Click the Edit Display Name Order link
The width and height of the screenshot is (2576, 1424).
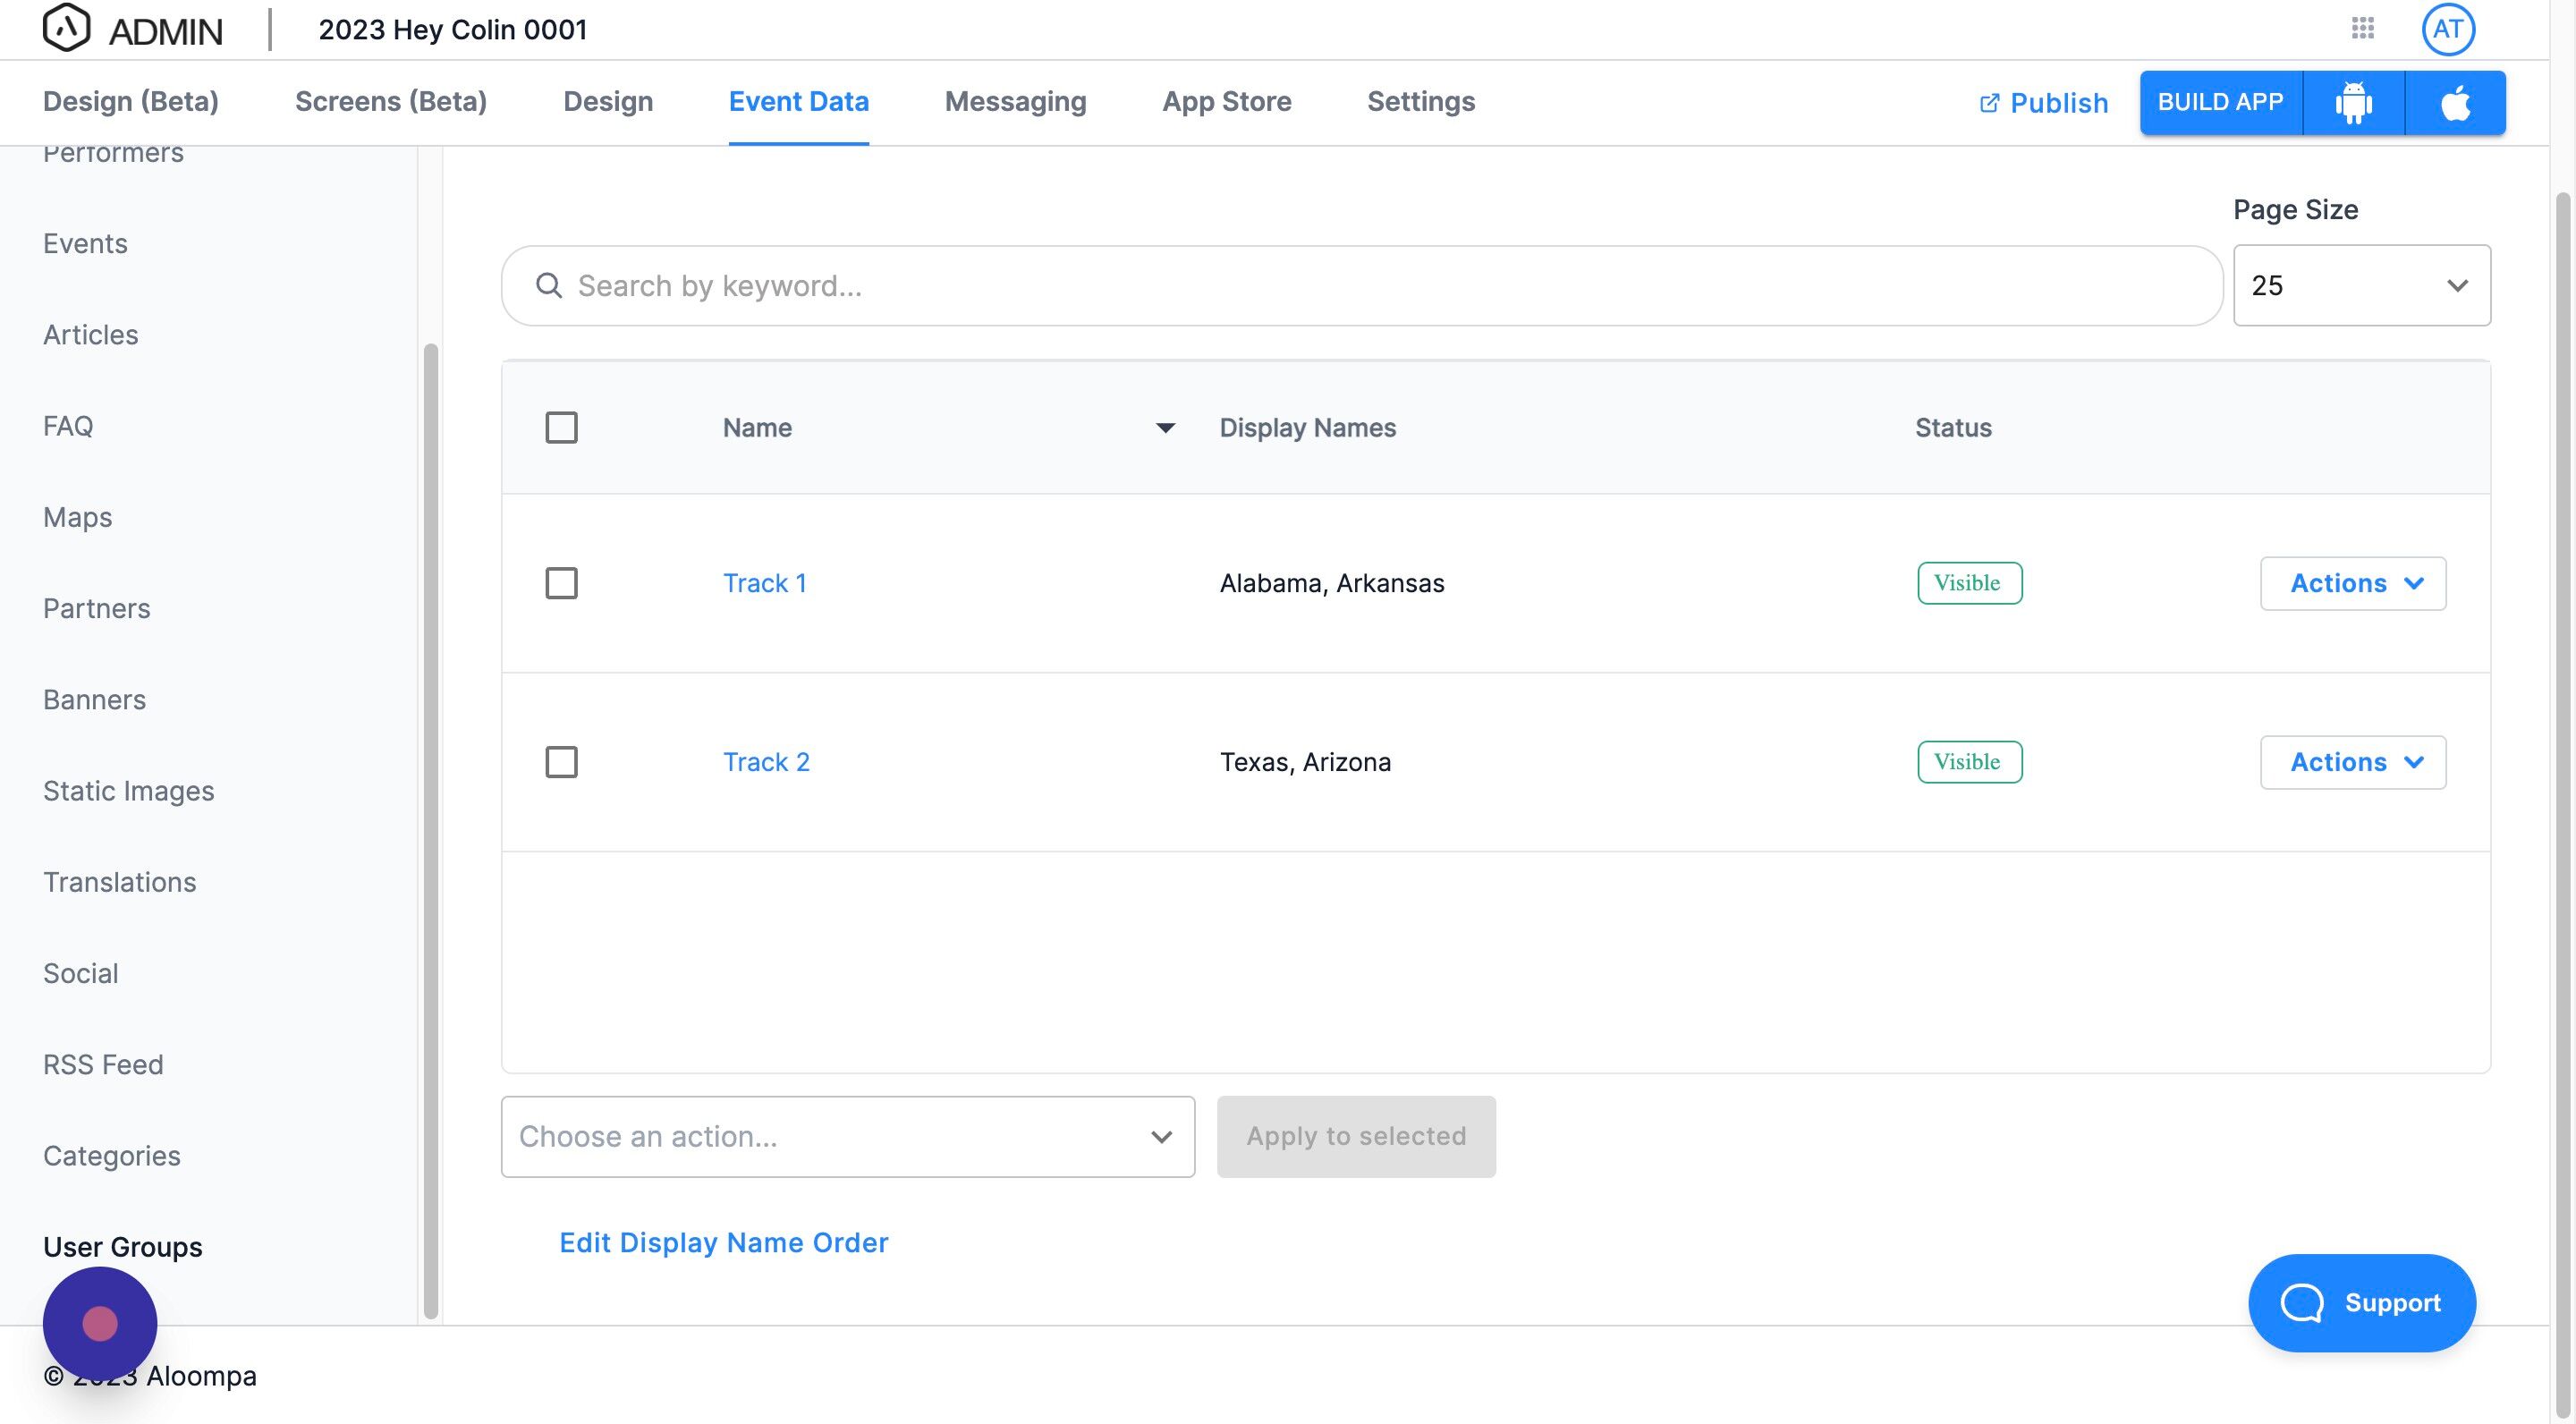tap(724, 1243)
